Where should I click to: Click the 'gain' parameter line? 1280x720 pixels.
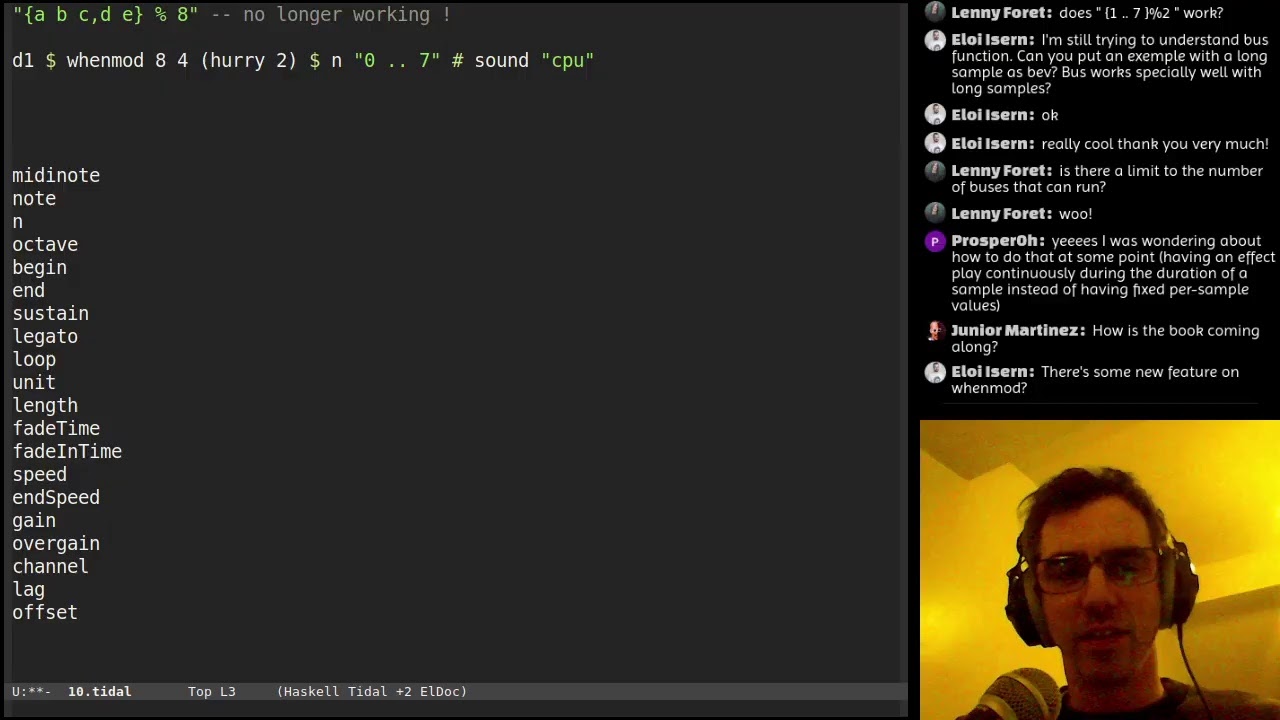coord(34,521)
